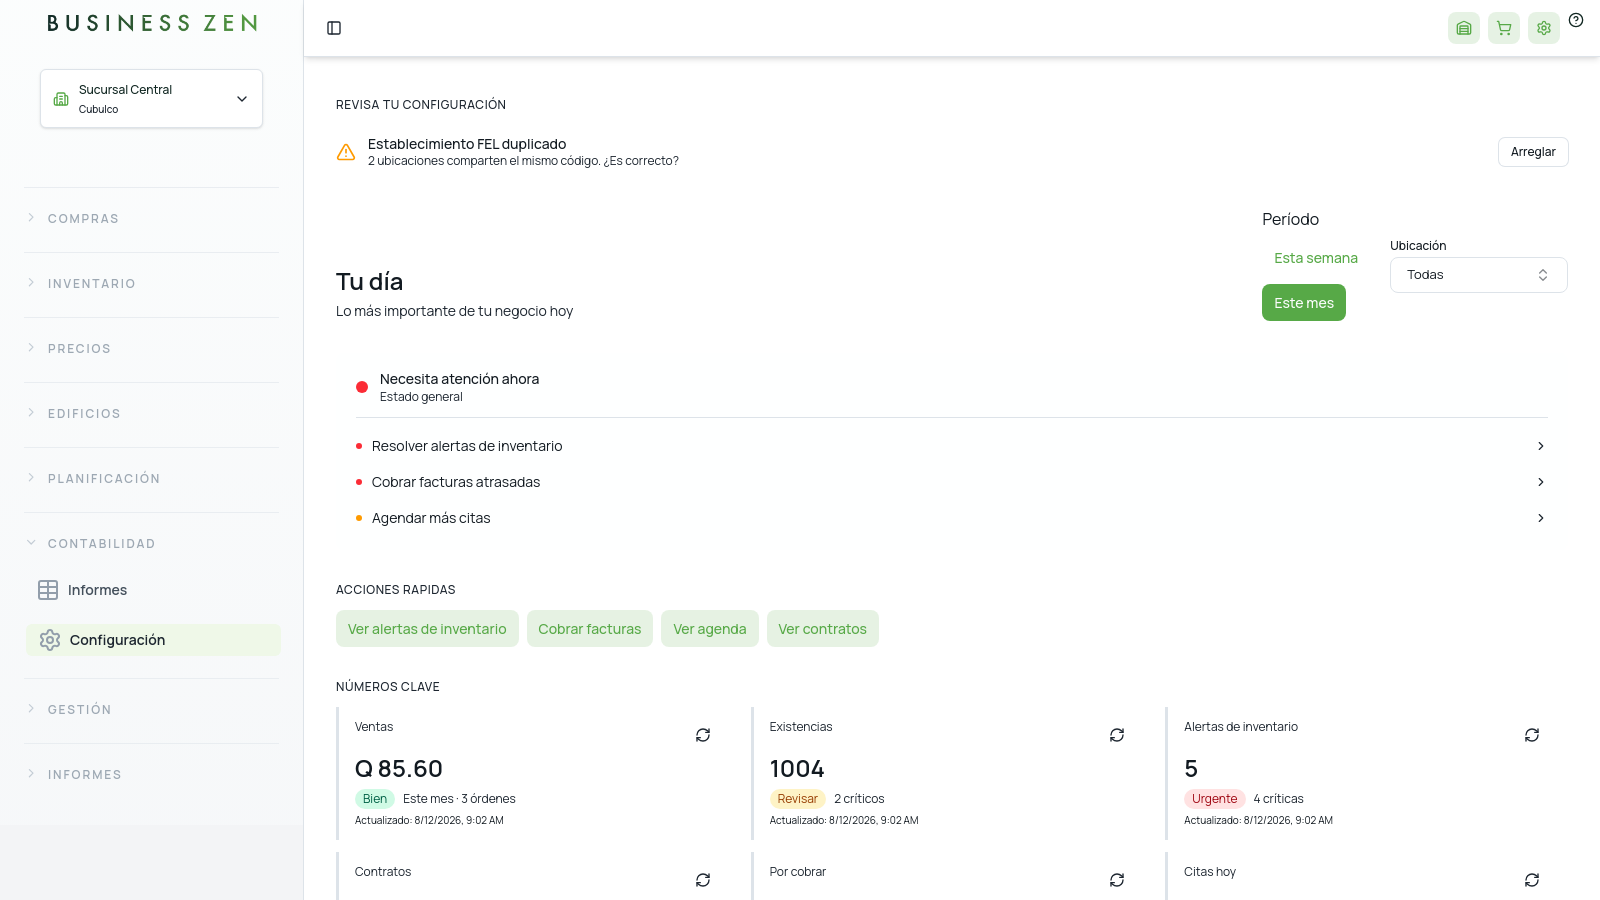Open Agendar más citas row
Screen dimensions: 1600x900
[952, 518]
